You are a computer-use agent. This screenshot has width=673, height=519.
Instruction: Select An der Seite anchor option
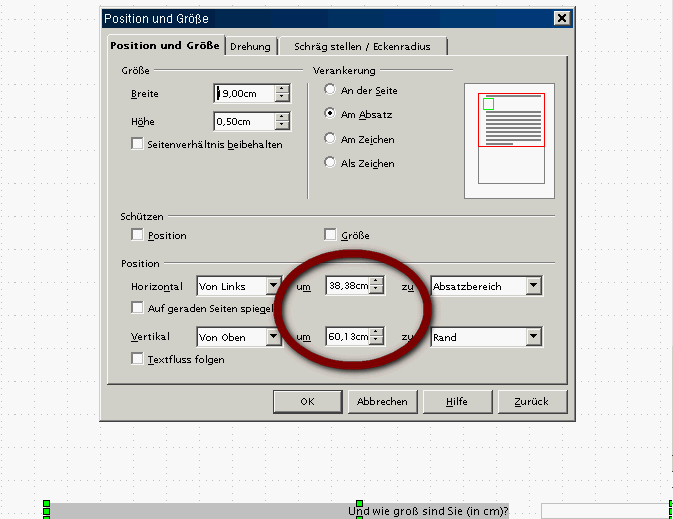coord(330,91)
